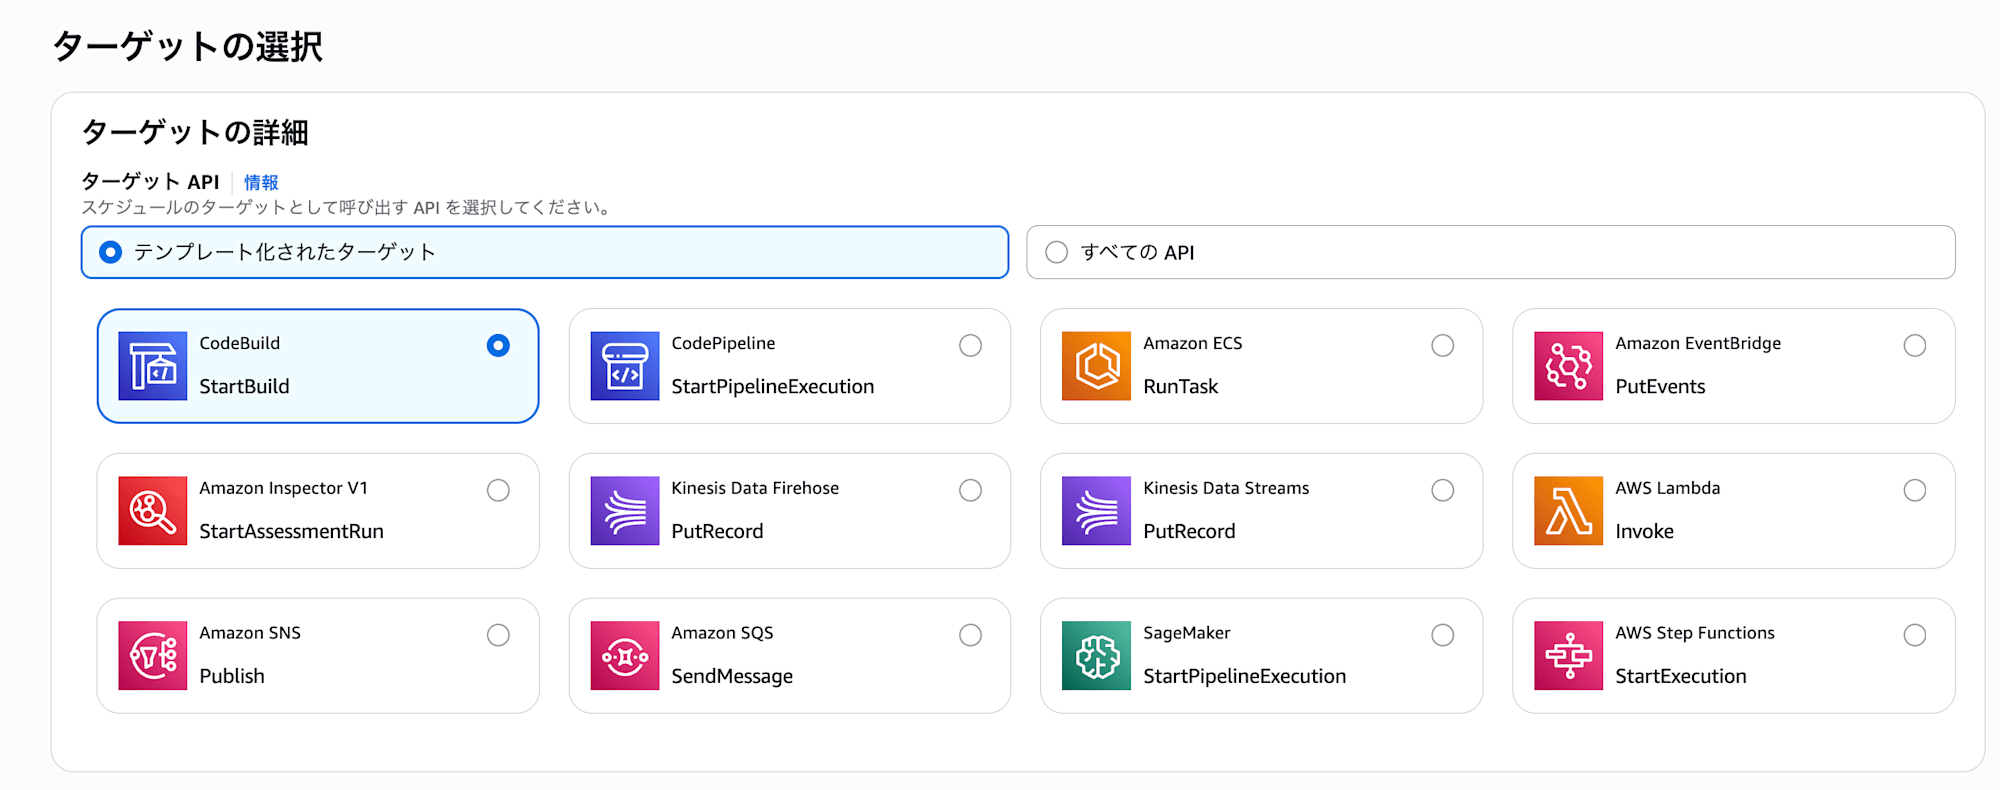This screenshot has width=2000, height=790.
Task: Click the StartBuild label under CodeBuild
Action: (244, 386)
